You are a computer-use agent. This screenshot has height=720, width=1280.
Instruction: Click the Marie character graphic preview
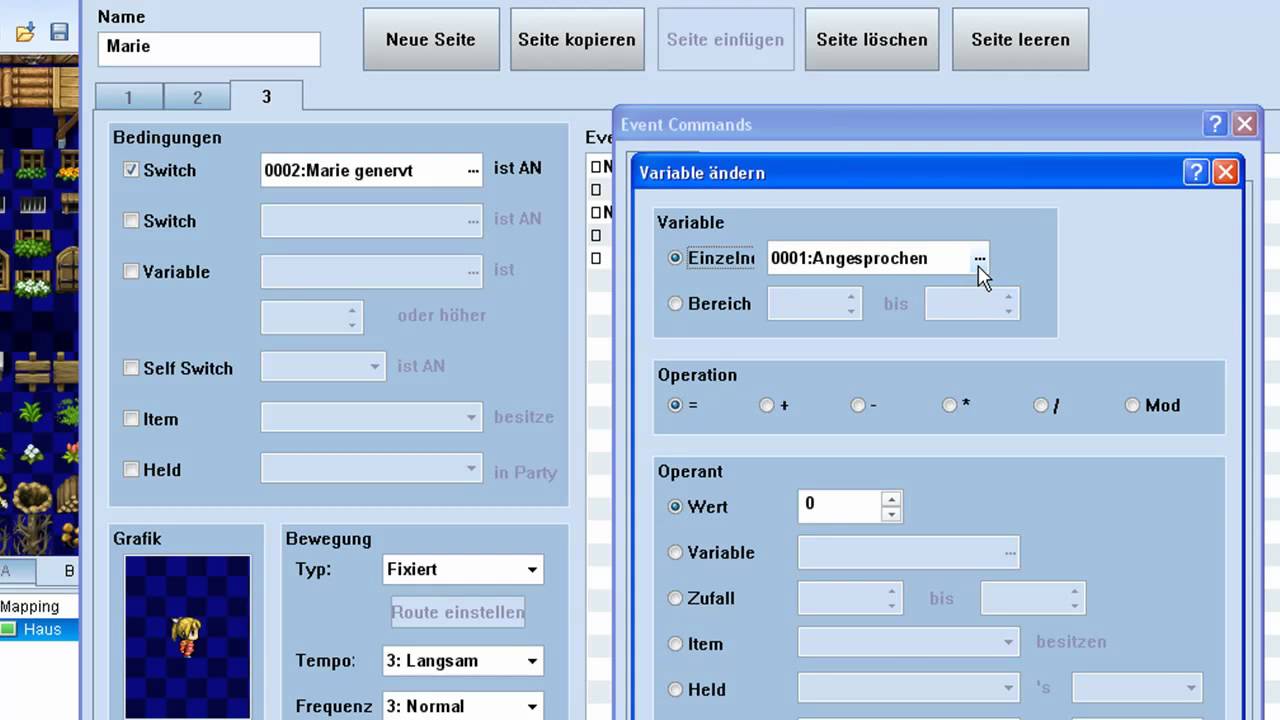(x=187, y=637)
